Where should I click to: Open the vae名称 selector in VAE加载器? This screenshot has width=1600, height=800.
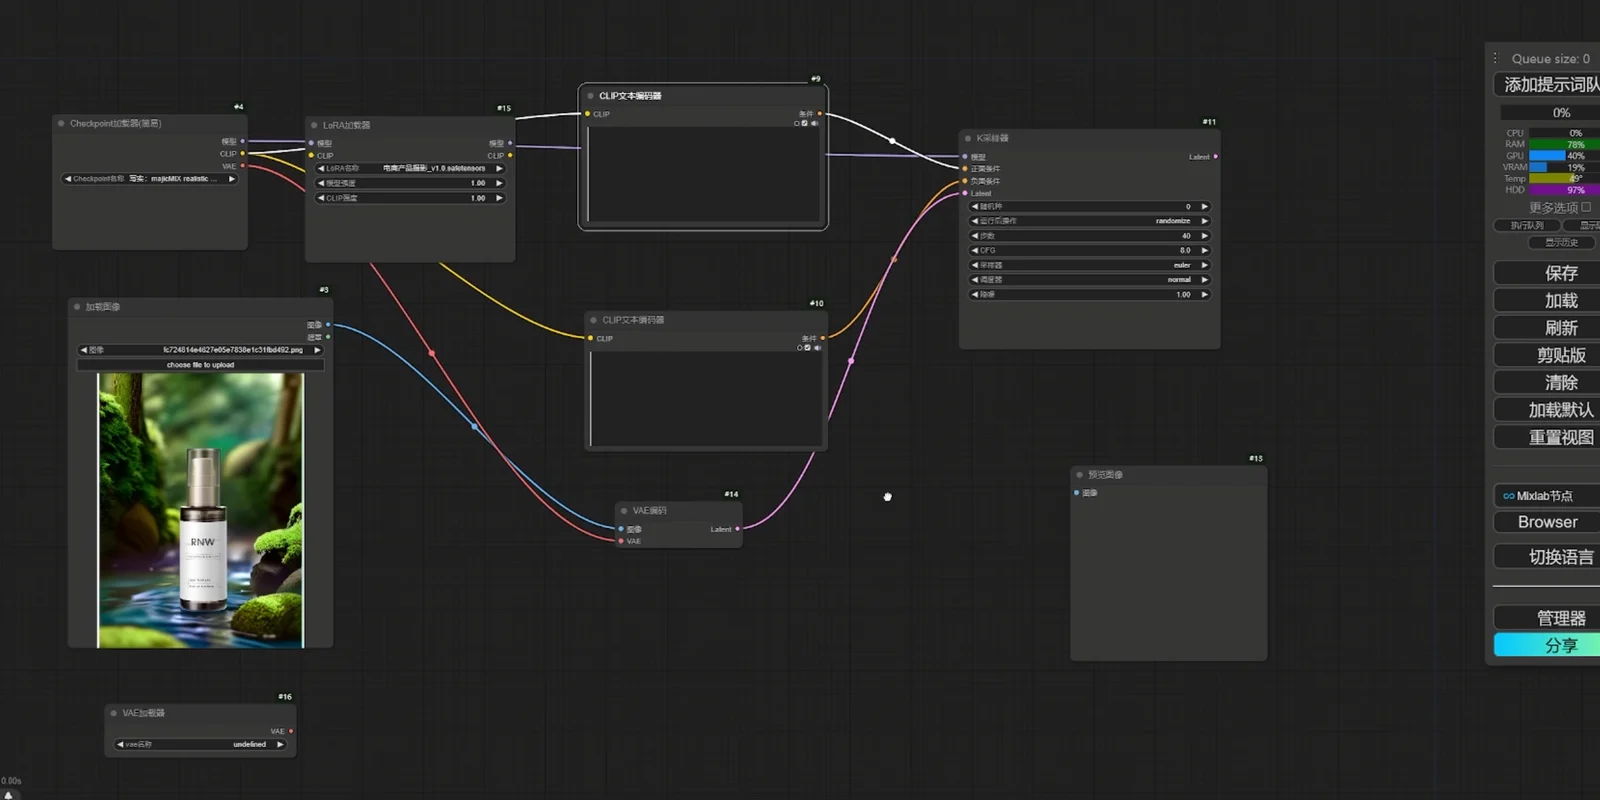[x=200, y=745]
